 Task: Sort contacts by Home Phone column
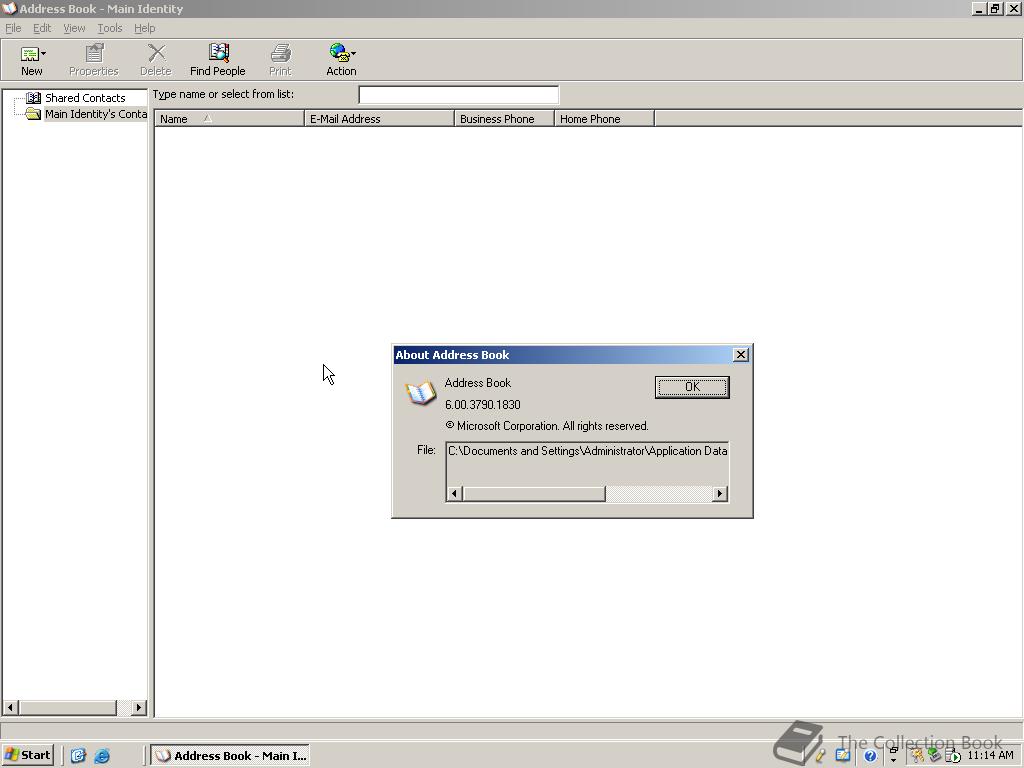604,119
